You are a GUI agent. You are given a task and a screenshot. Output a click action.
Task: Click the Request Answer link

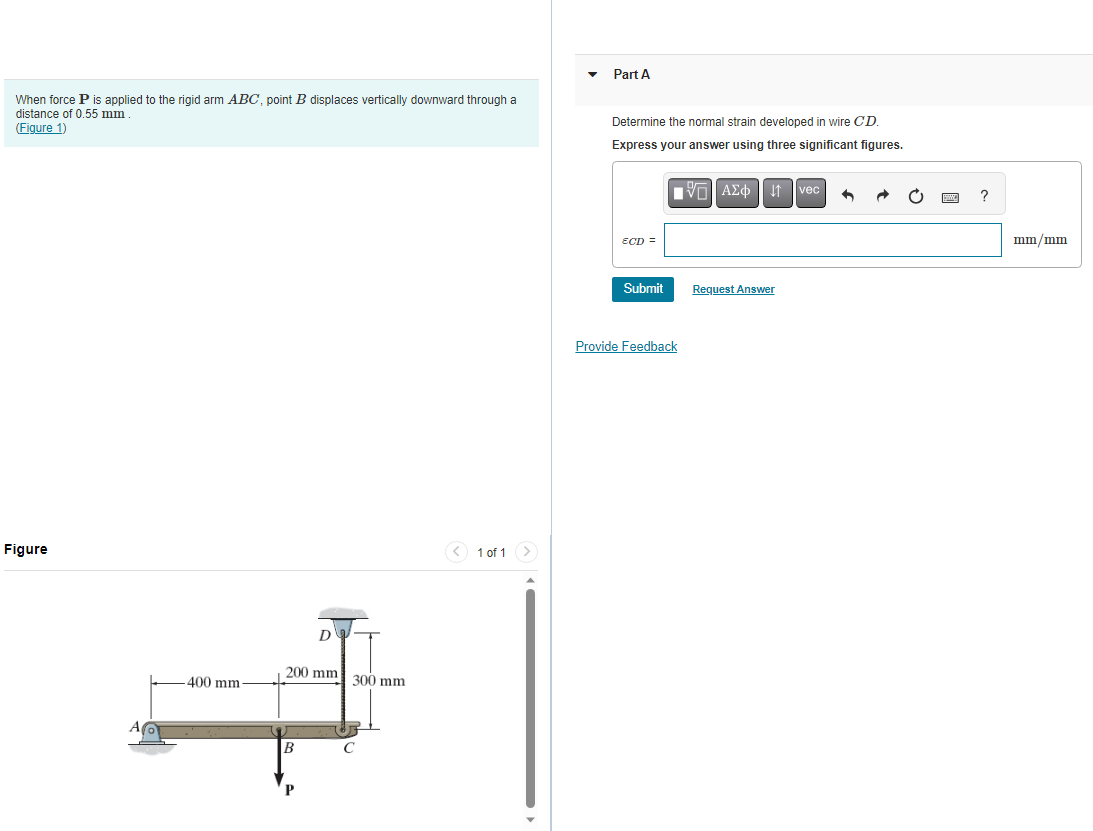(x=733, y=289)
